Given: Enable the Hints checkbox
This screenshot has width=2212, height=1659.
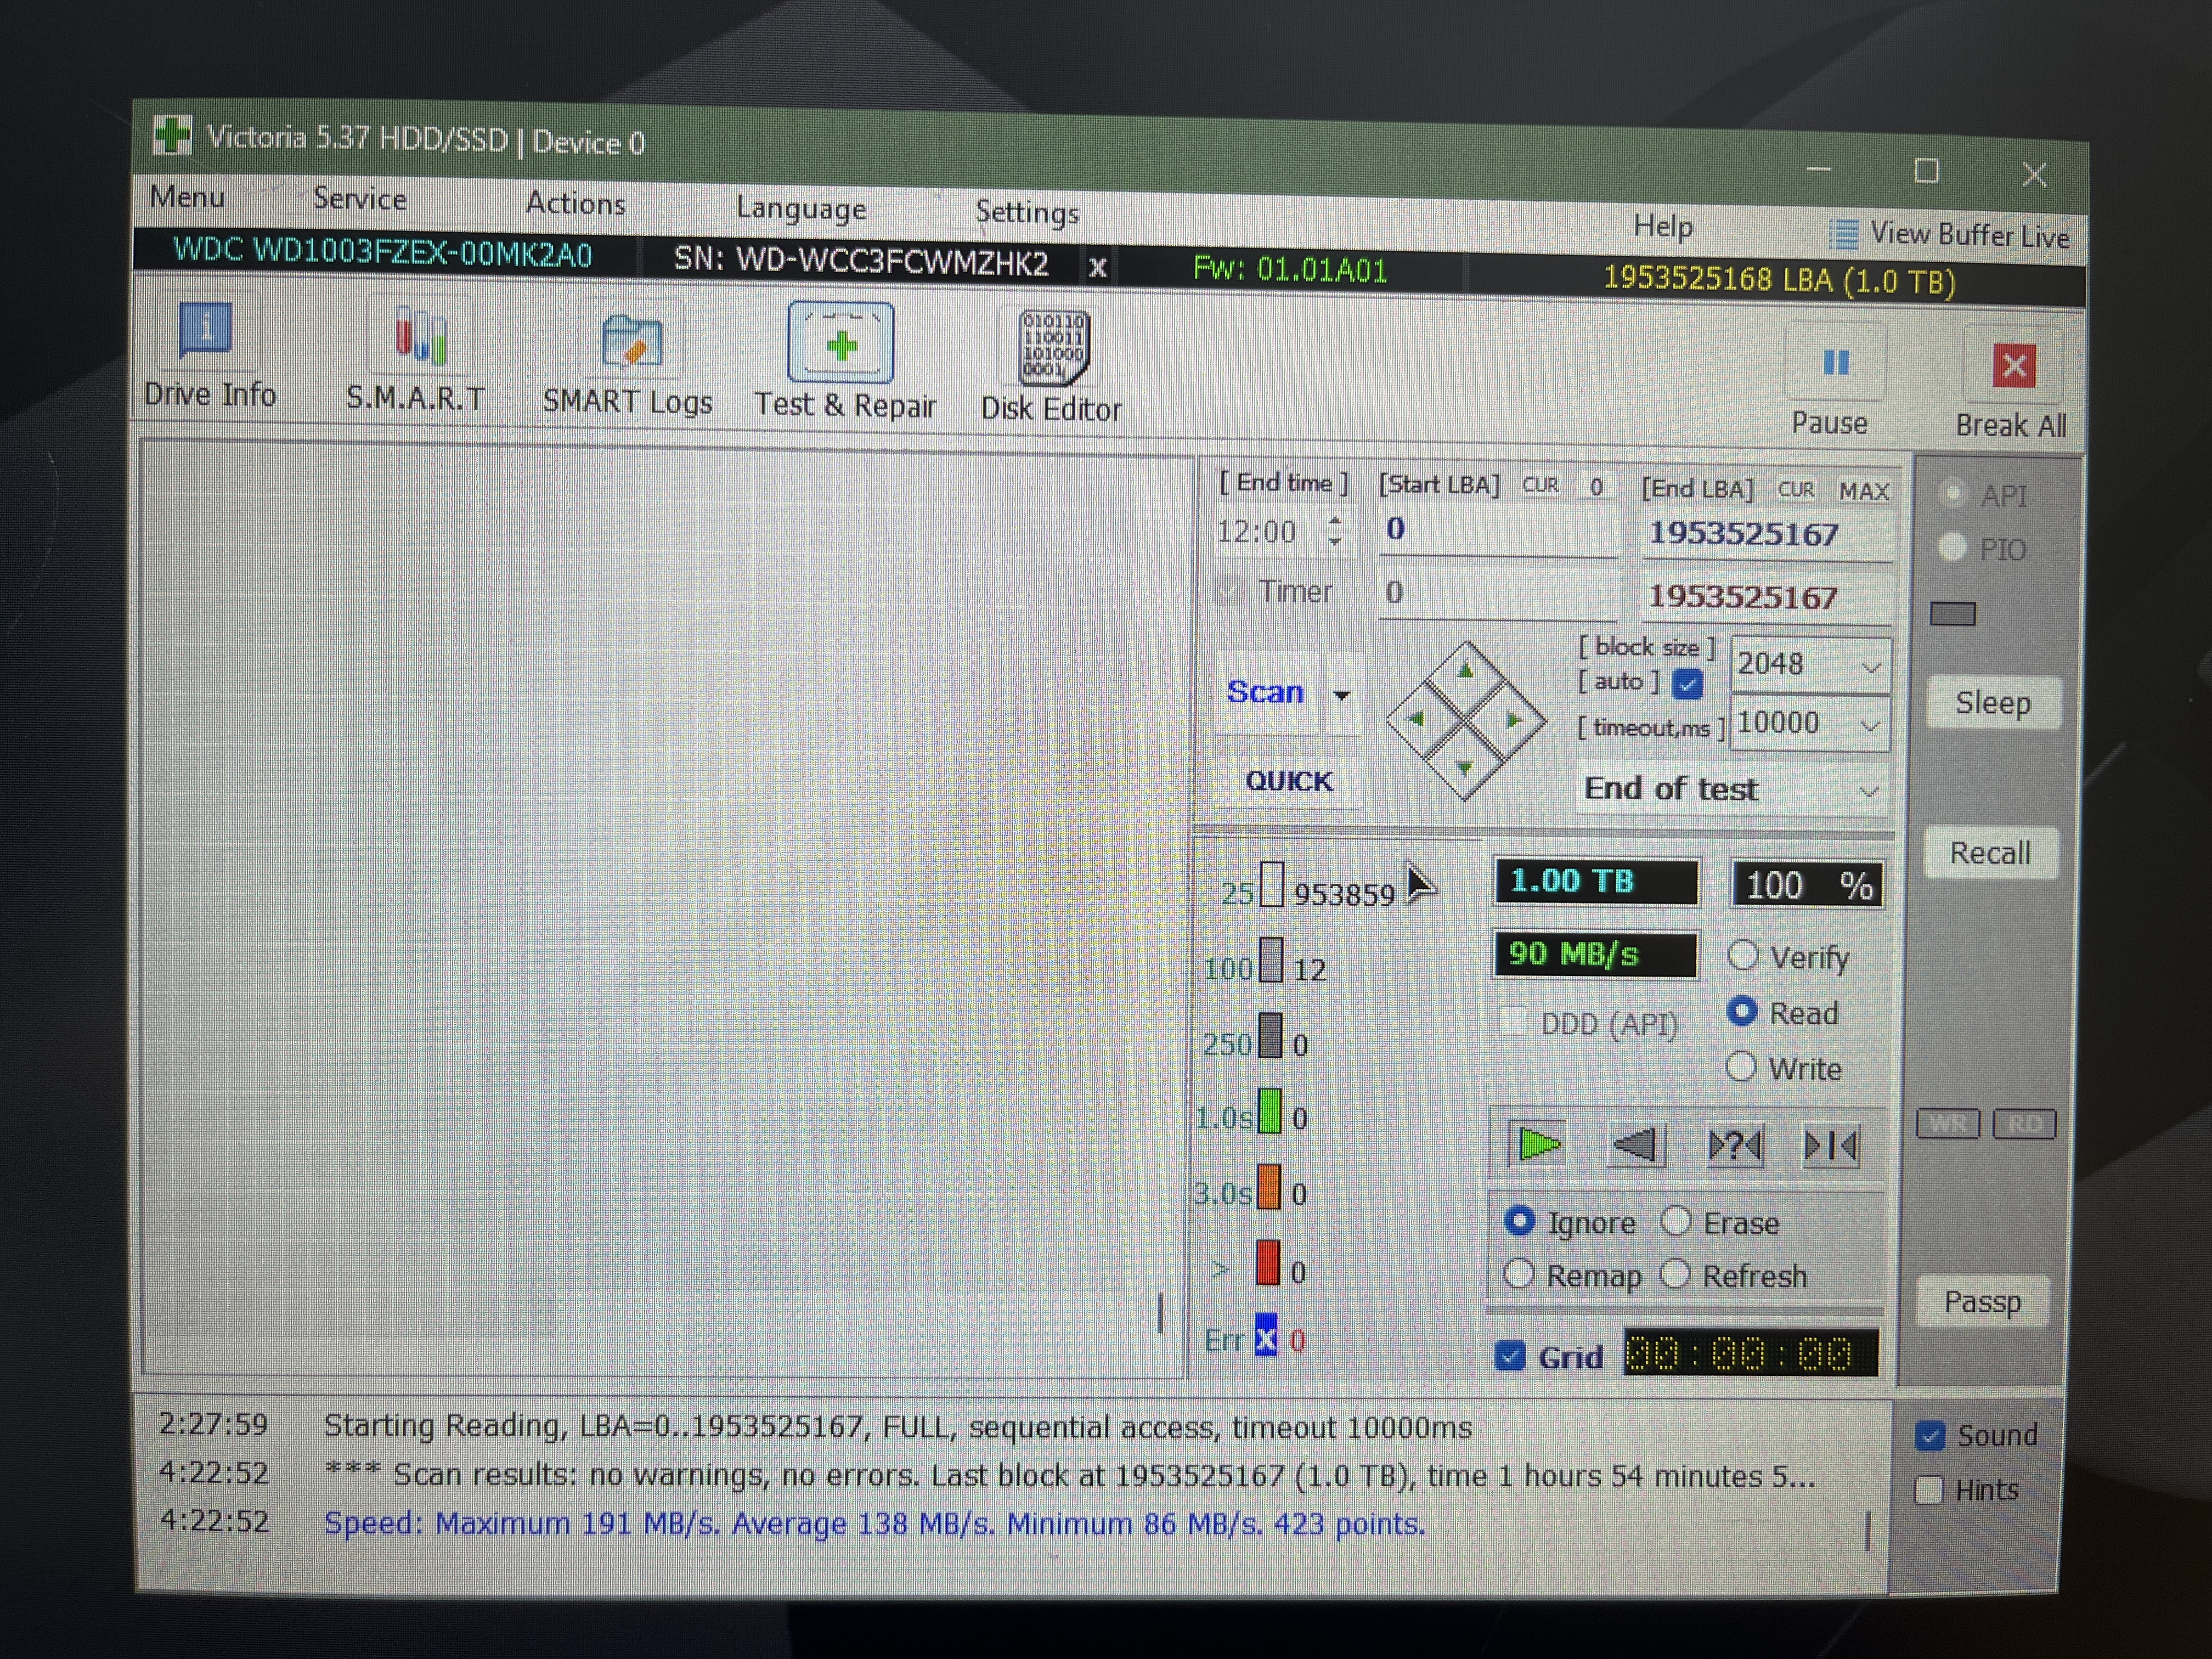Looking at the screenshot, I should tap(1929, 1490).
